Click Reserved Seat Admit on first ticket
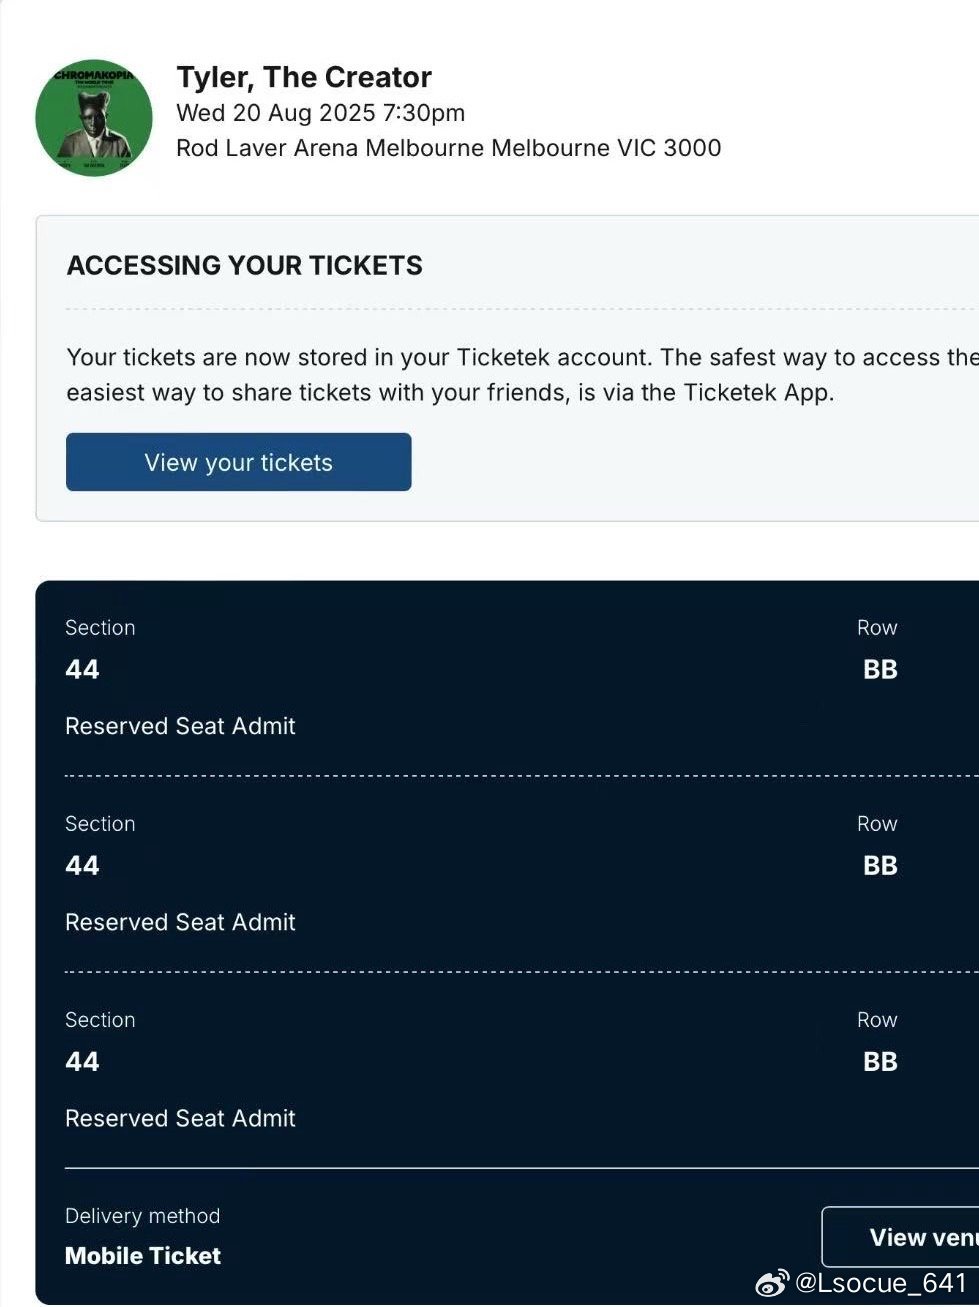Screen dimensions: 979x1307 coord(180,726)
